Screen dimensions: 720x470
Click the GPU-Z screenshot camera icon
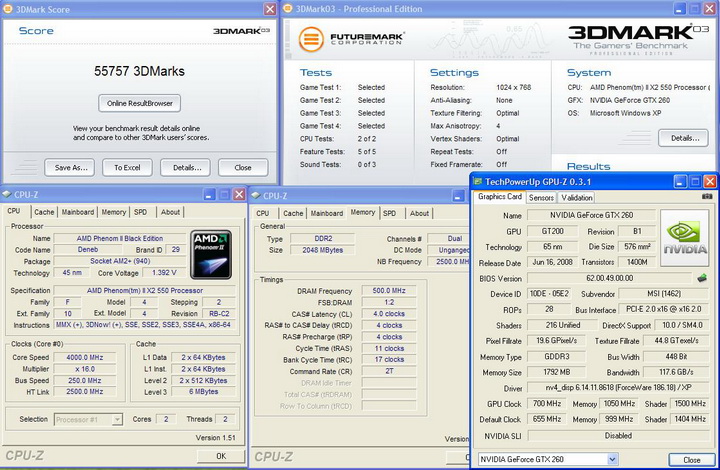point(707,196)
